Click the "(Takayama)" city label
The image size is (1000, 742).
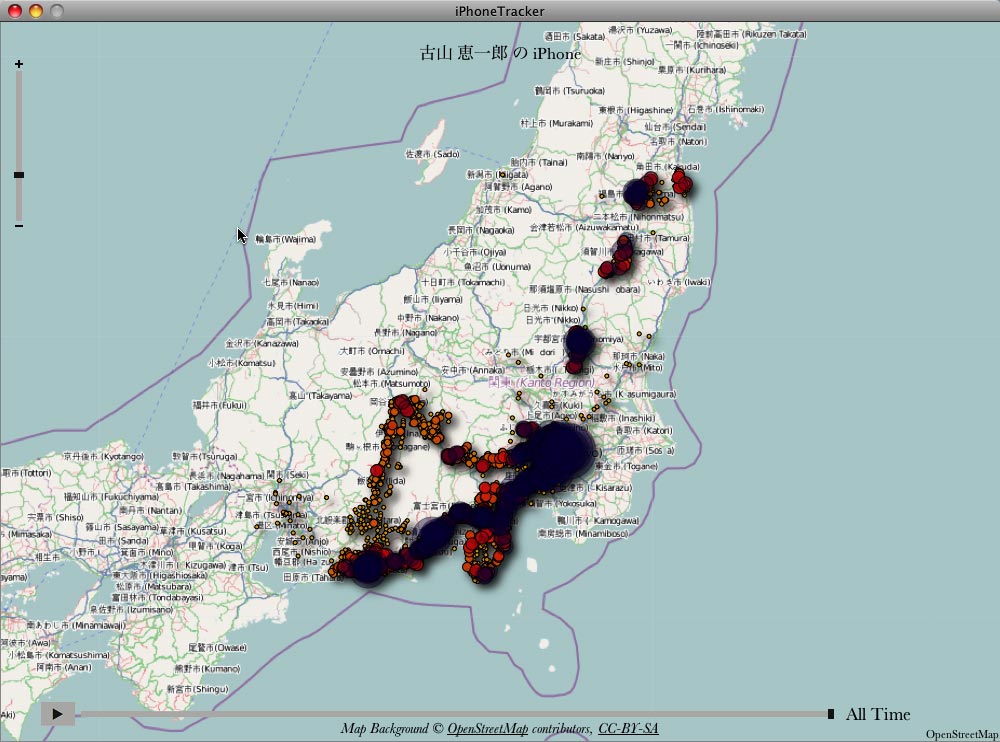[329, 396]
